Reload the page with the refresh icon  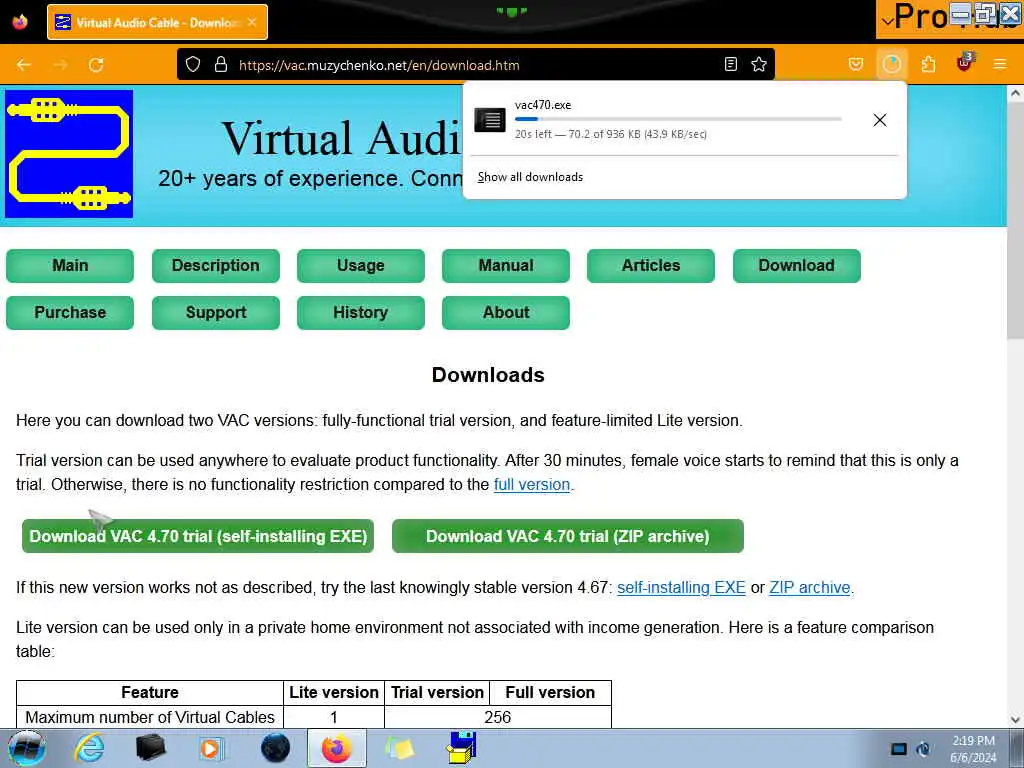click(x=96, y=65)
